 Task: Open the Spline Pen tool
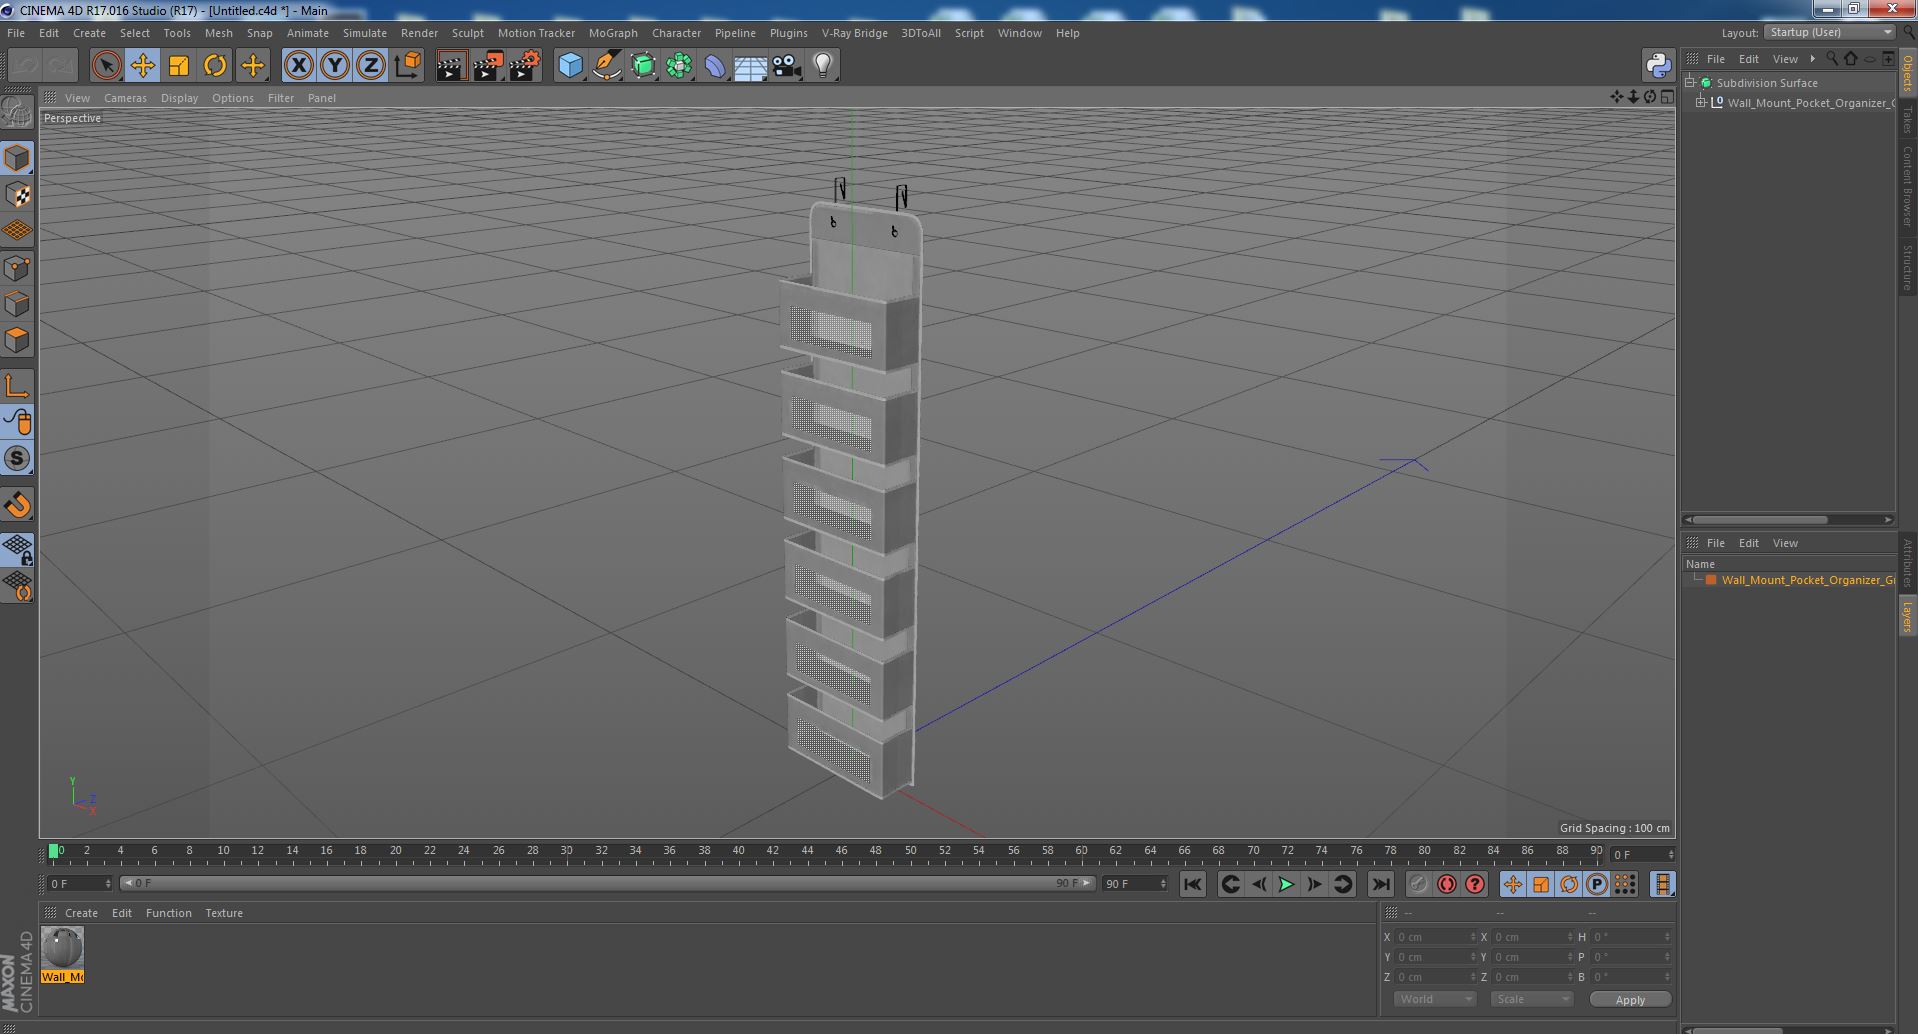click(607, 66)
